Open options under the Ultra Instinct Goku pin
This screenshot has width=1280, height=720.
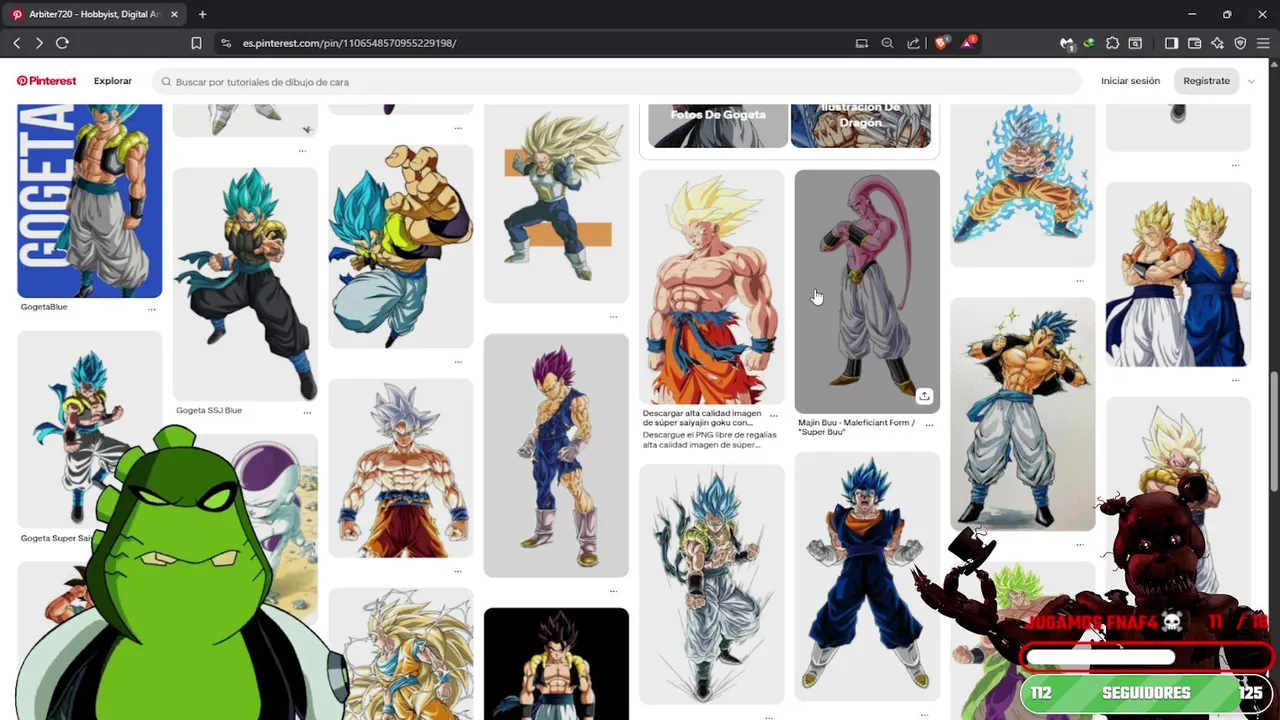click(x=458, y=571)
